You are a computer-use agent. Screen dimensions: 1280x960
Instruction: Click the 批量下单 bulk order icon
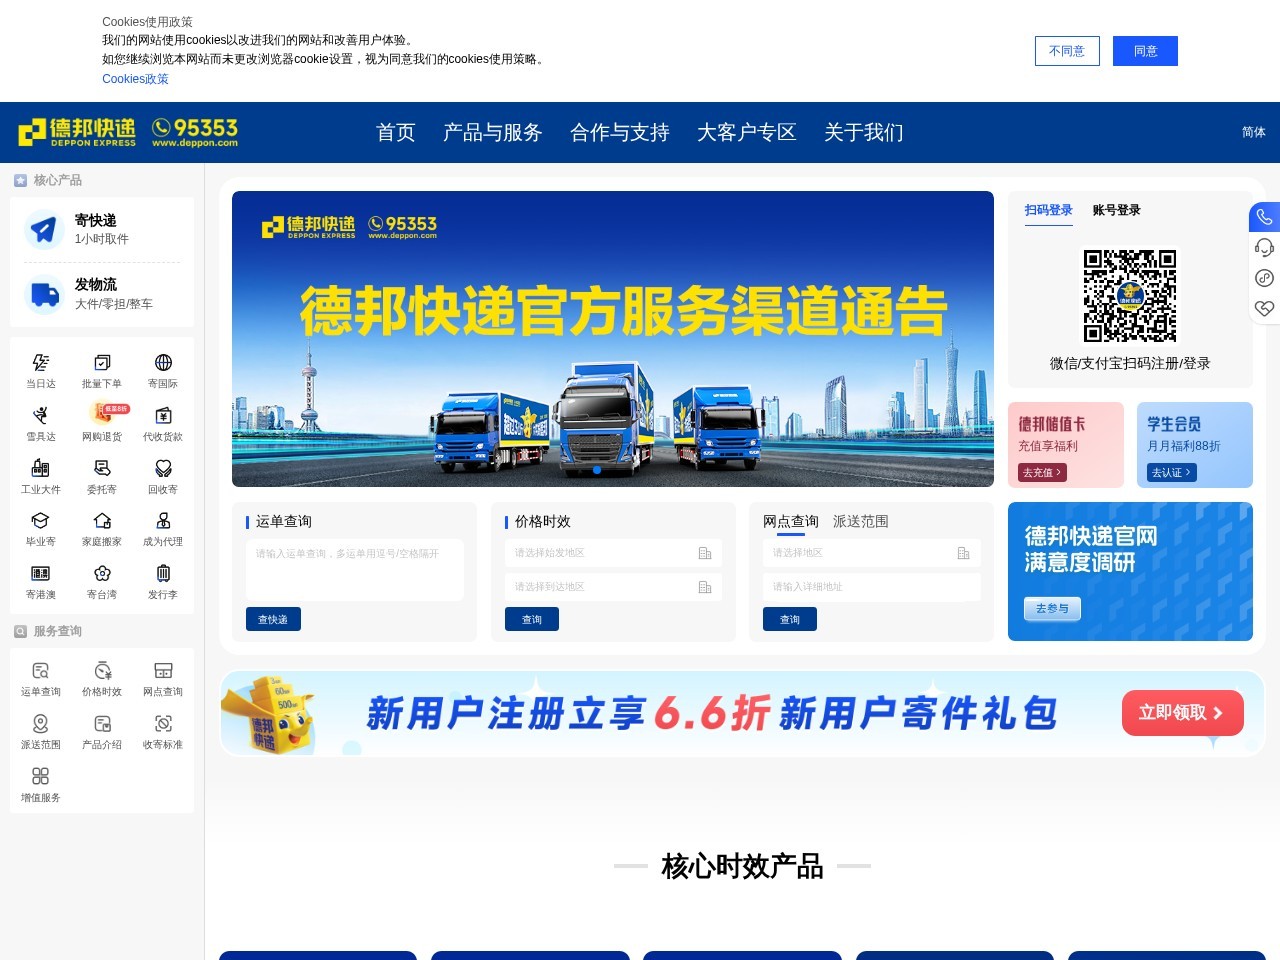(x=102, y=363)
